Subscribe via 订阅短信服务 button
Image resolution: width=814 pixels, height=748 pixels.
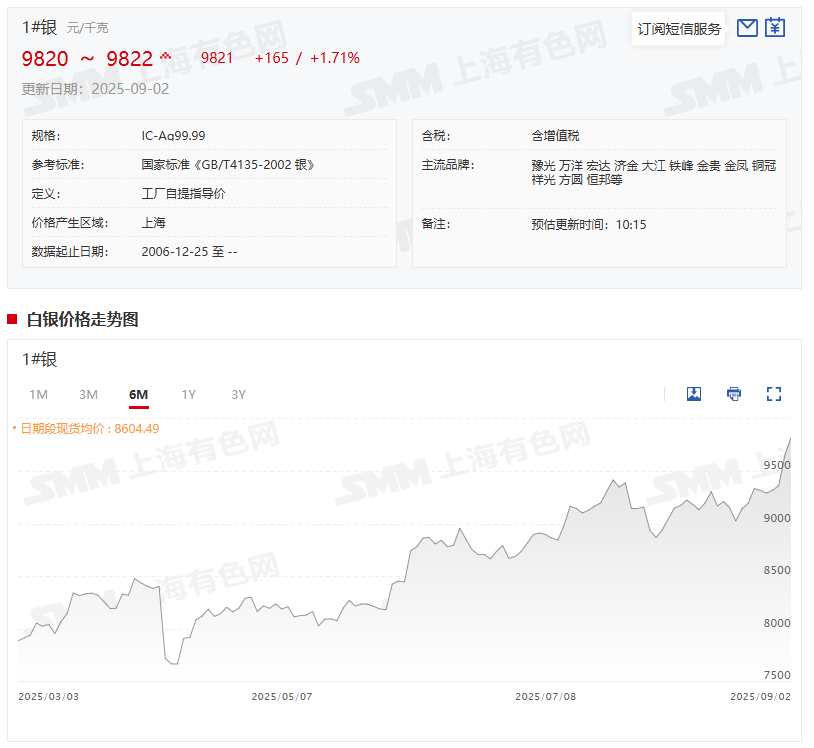679,29
